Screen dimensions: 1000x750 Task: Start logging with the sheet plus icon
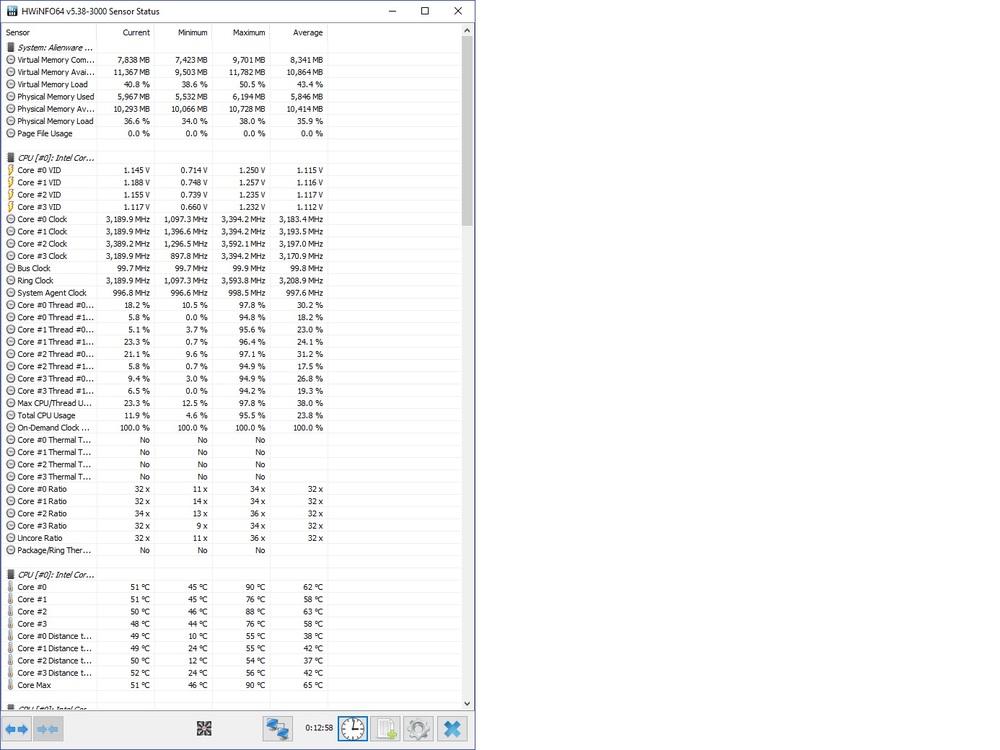pos(386,729)
